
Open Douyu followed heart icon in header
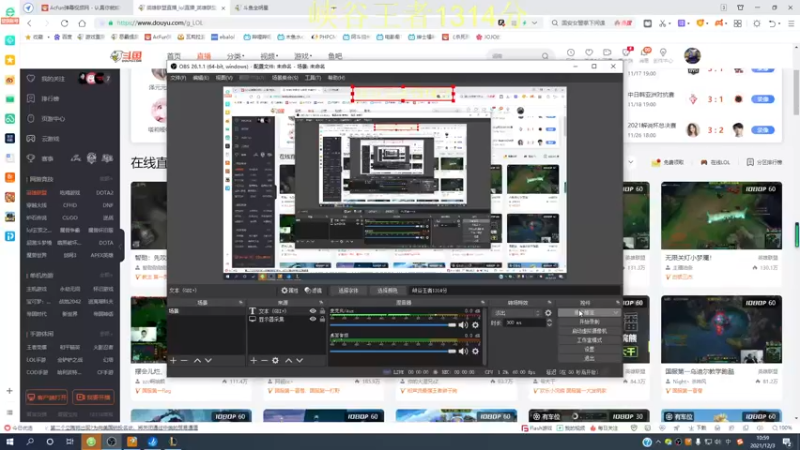(x=589, y=53)
